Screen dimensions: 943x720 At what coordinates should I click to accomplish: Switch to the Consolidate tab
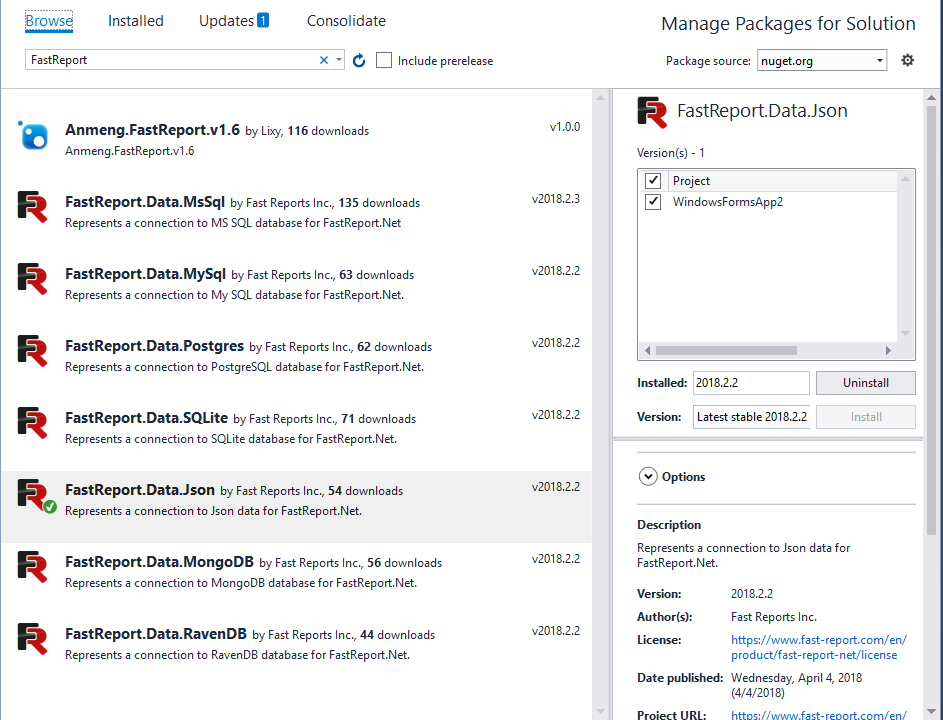pyautogui.click(x=346, y=21)
